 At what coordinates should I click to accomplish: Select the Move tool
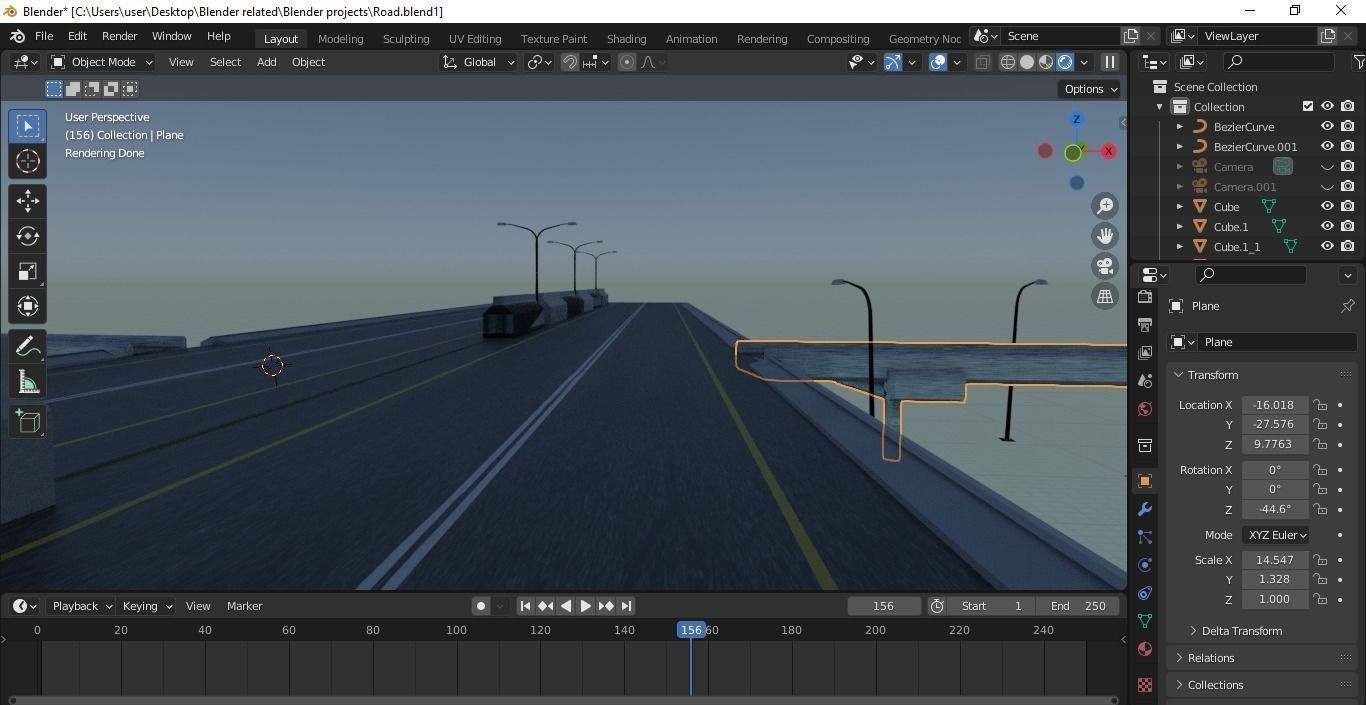pyautogui.click(x=28, y=201)
